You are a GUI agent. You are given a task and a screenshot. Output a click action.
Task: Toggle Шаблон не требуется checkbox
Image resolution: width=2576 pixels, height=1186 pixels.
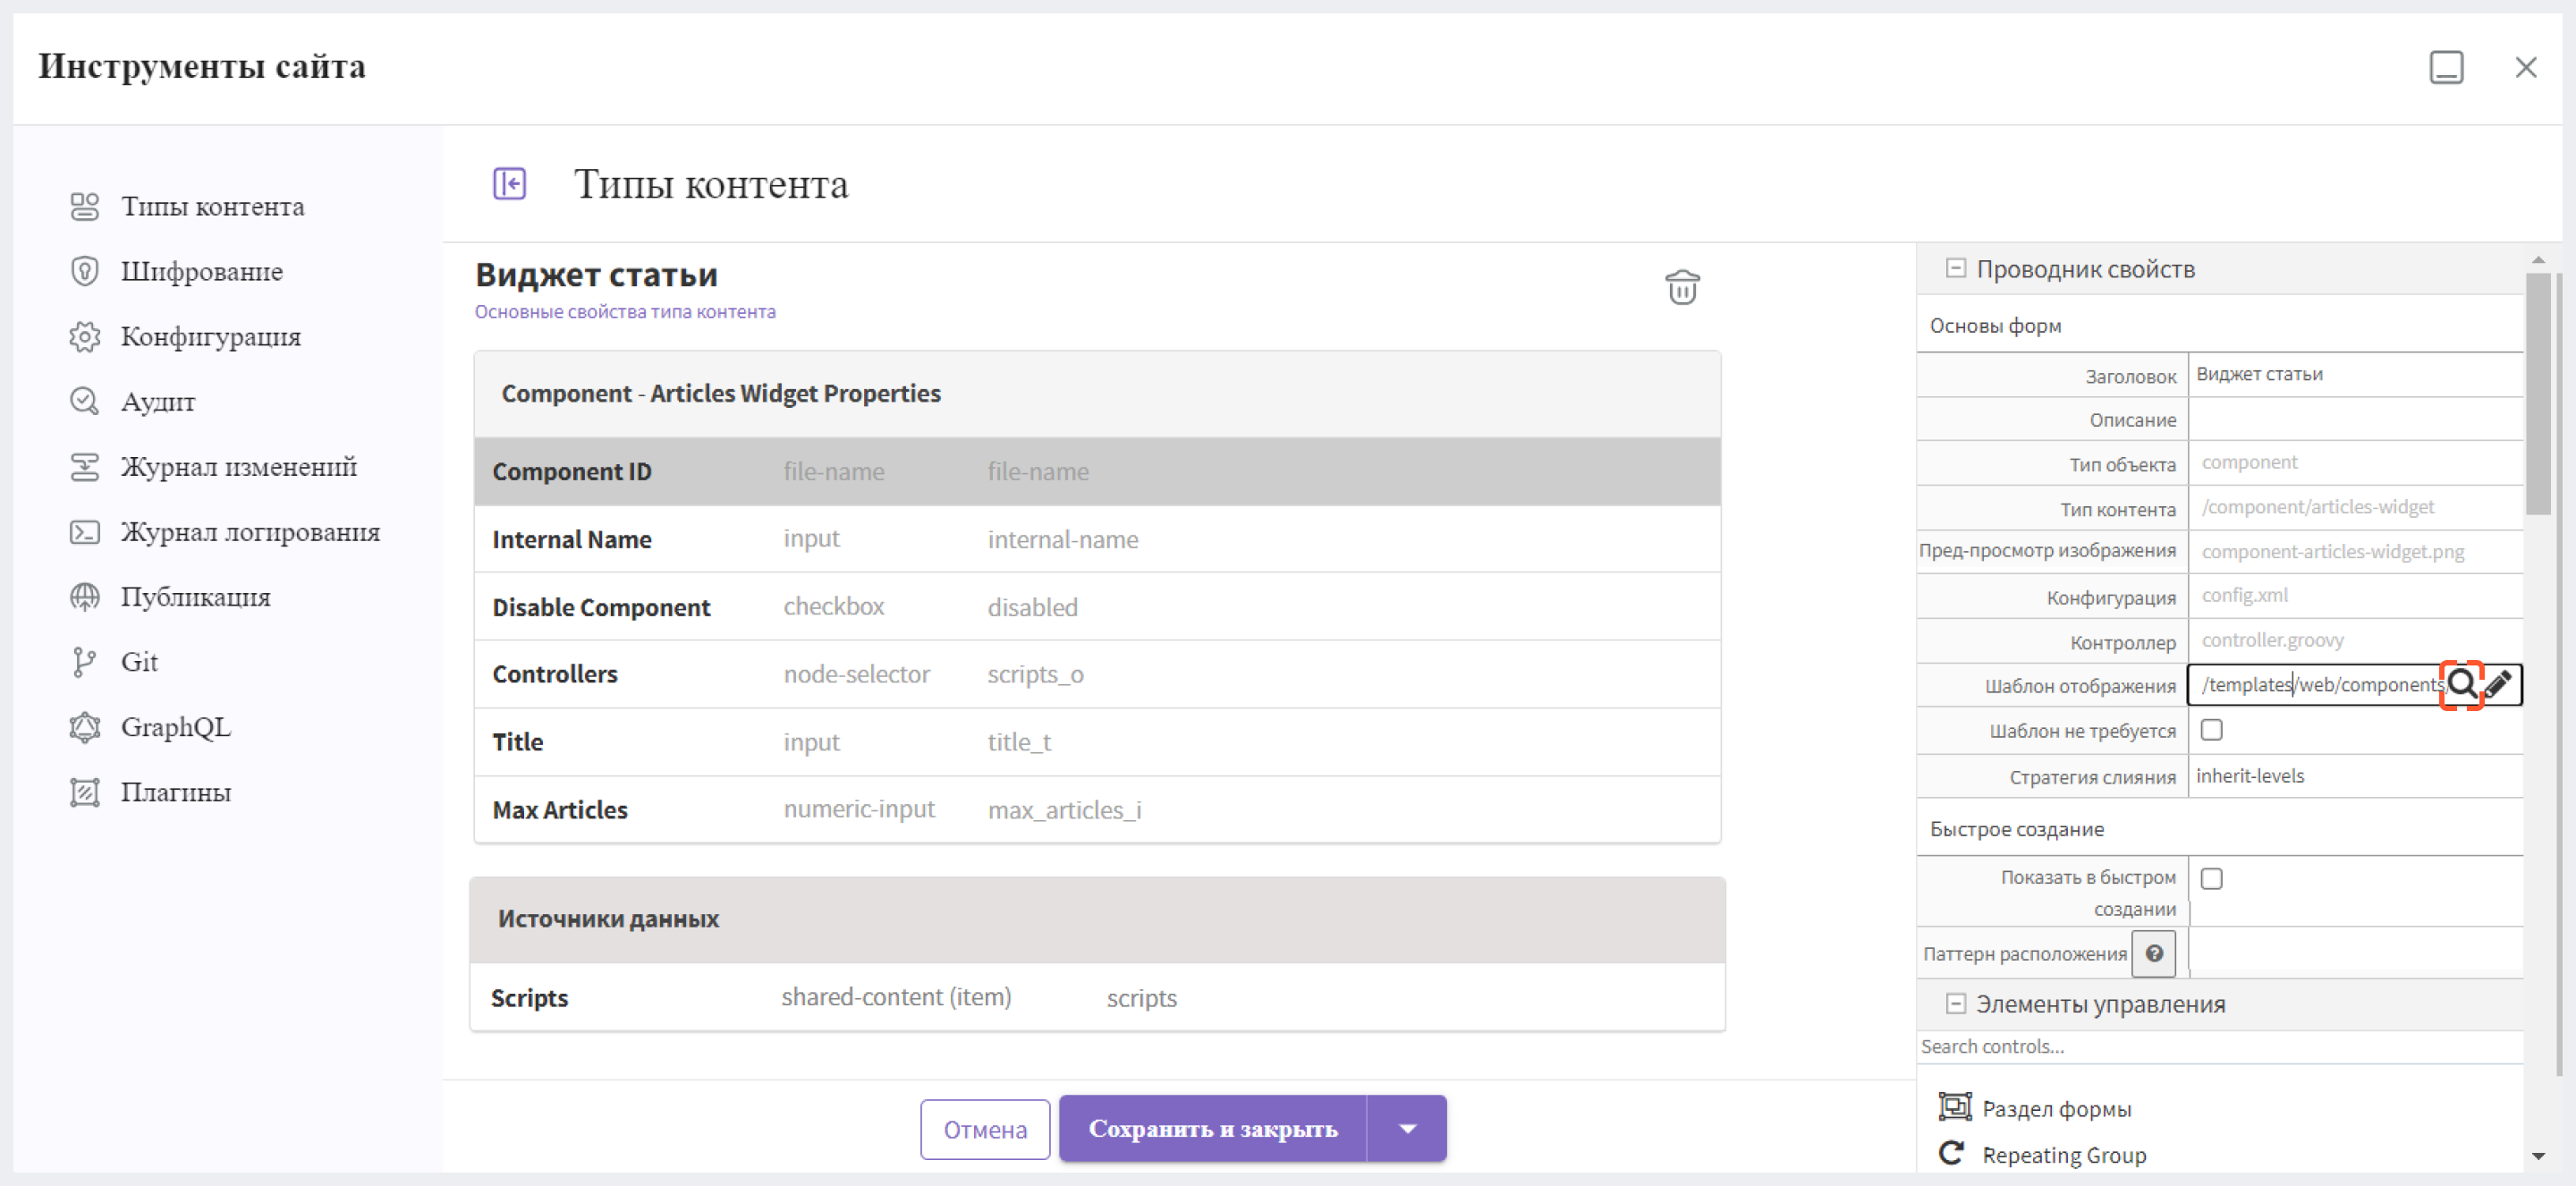2212,730
